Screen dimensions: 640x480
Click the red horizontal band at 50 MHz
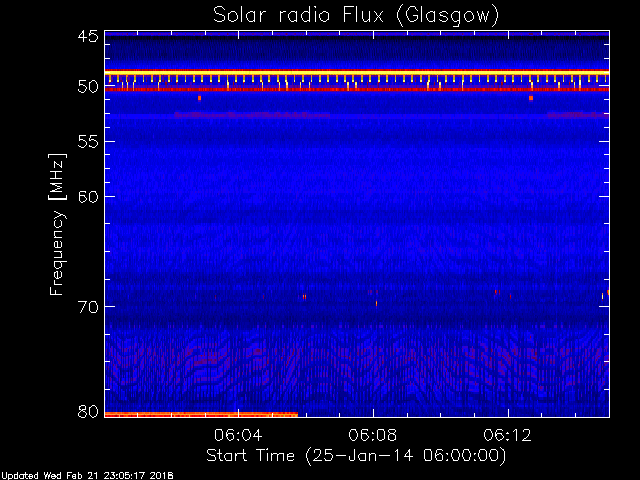[x=357, y=89]
